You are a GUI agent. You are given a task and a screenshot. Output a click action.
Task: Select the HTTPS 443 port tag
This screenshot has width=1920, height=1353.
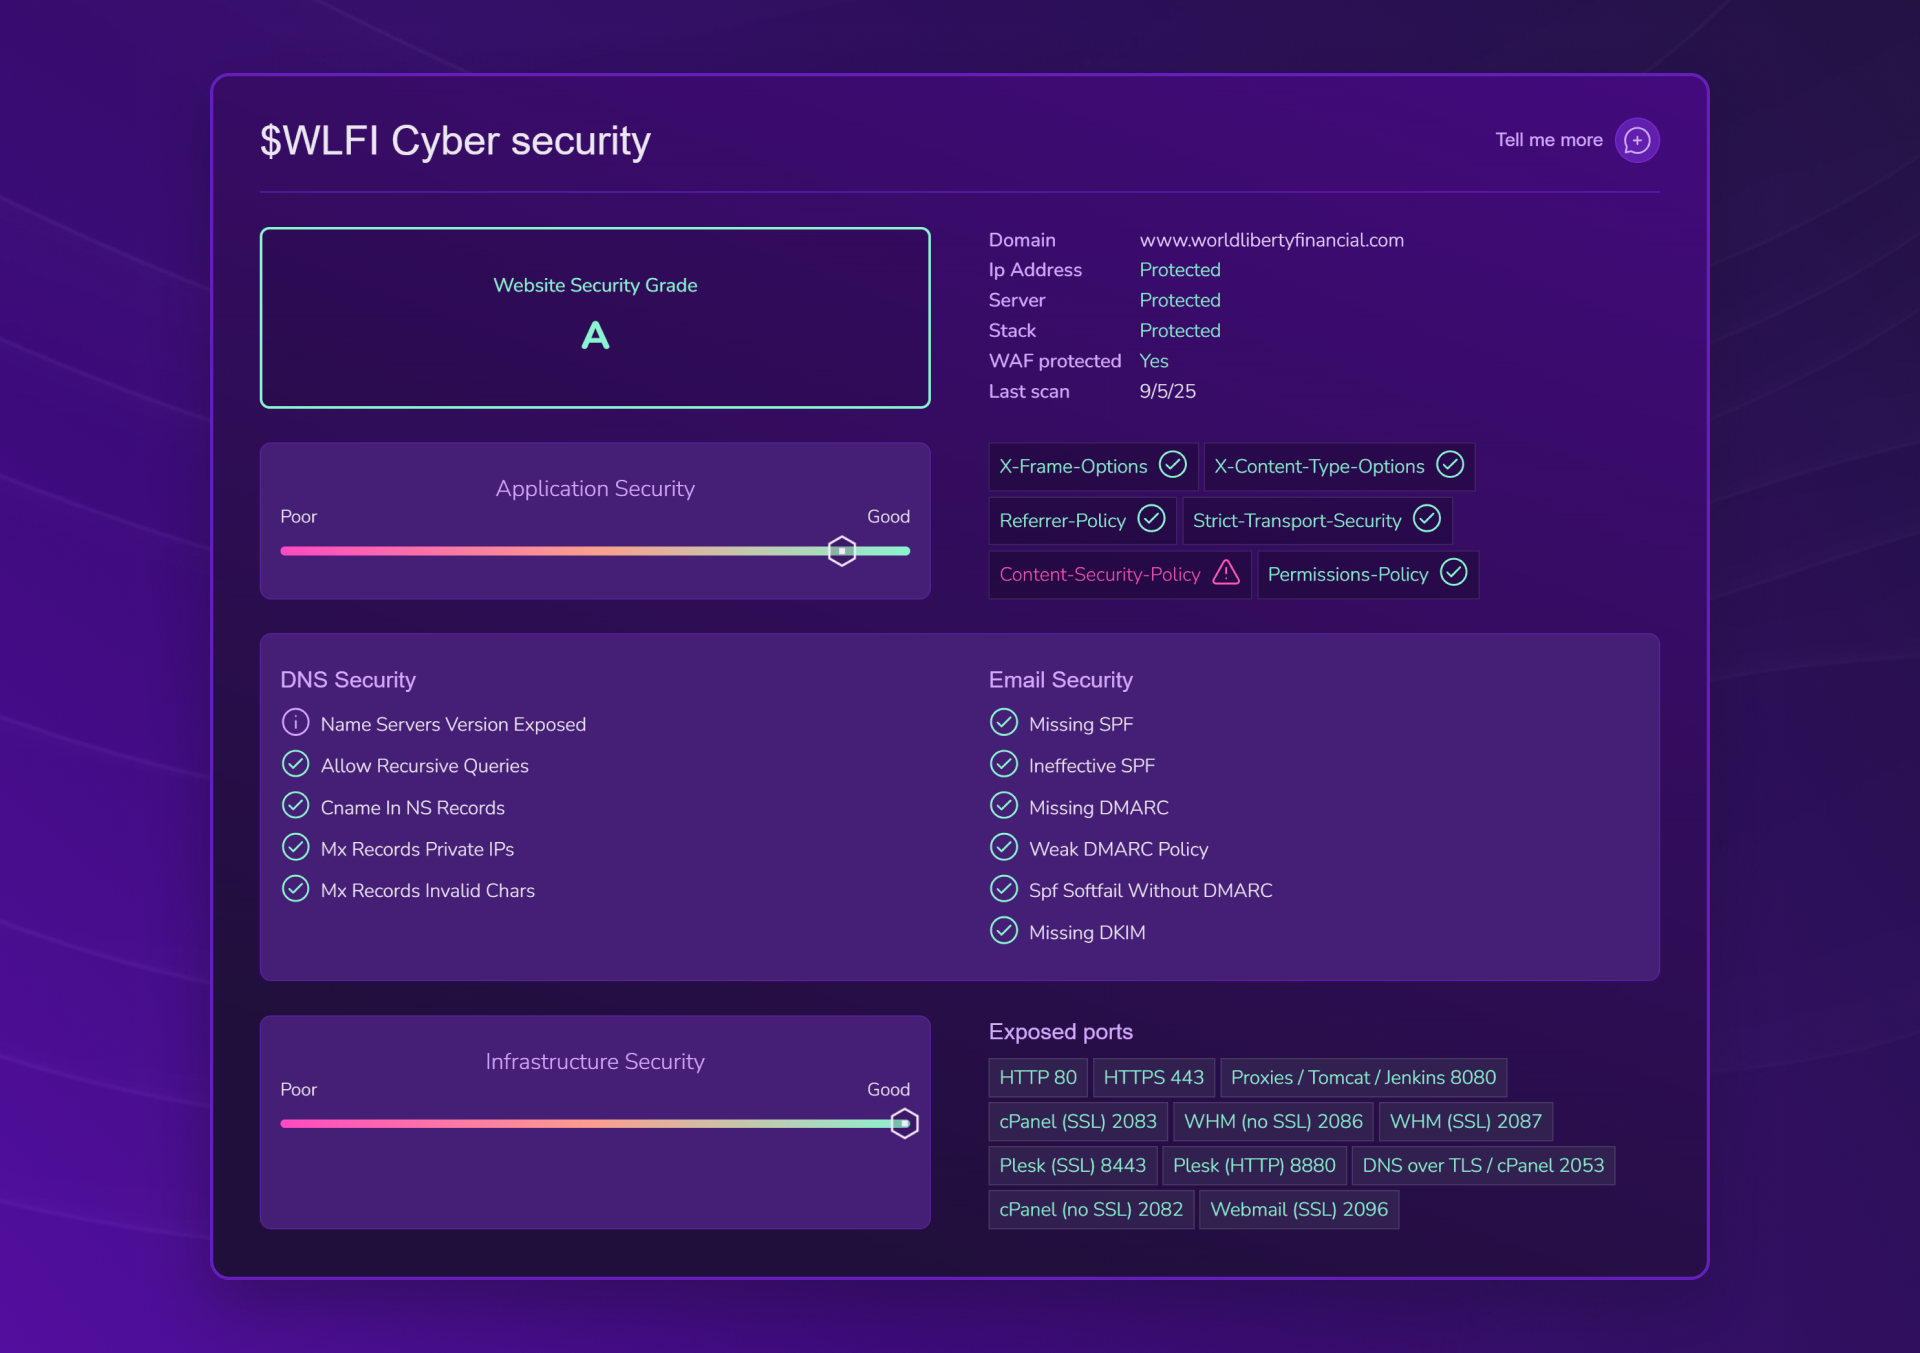[x=1154, y=1078]
